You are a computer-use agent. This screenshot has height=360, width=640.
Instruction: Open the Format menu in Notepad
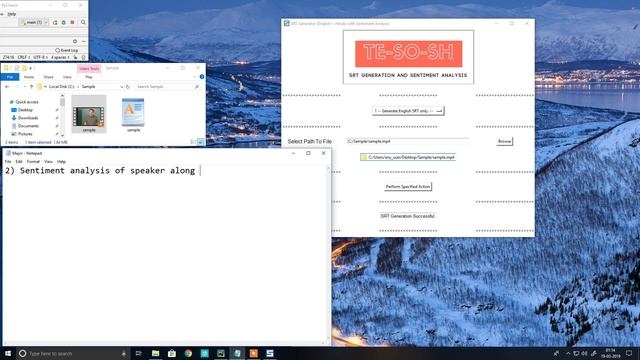(33, 162)
